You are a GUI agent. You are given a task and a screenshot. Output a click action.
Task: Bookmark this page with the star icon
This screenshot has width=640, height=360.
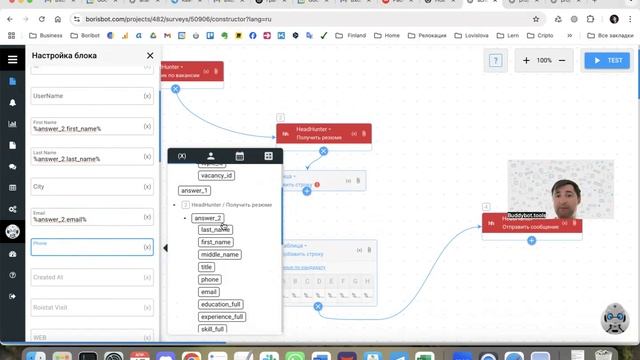(536, 19)
